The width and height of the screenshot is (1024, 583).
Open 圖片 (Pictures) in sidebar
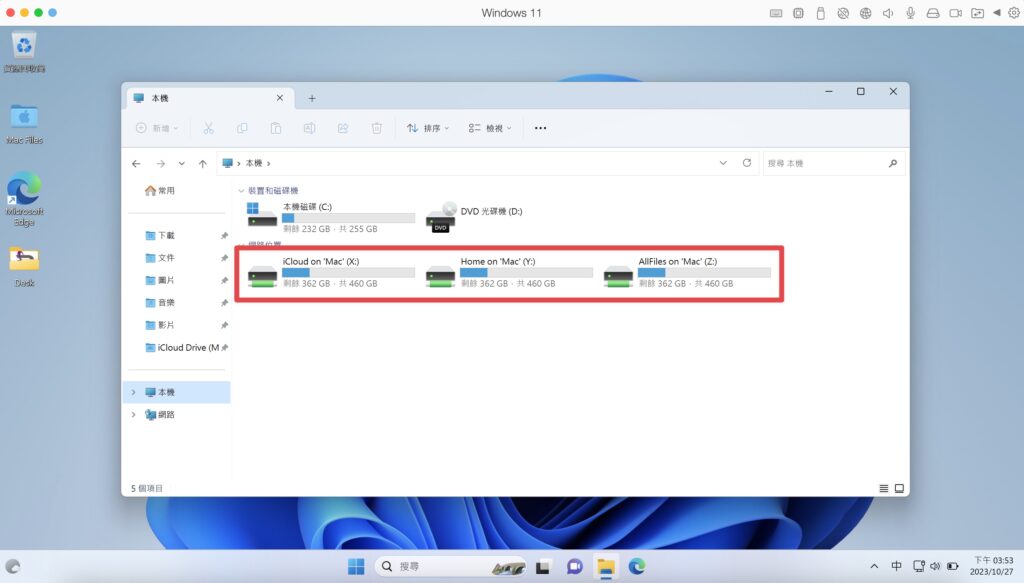(159, 280)
